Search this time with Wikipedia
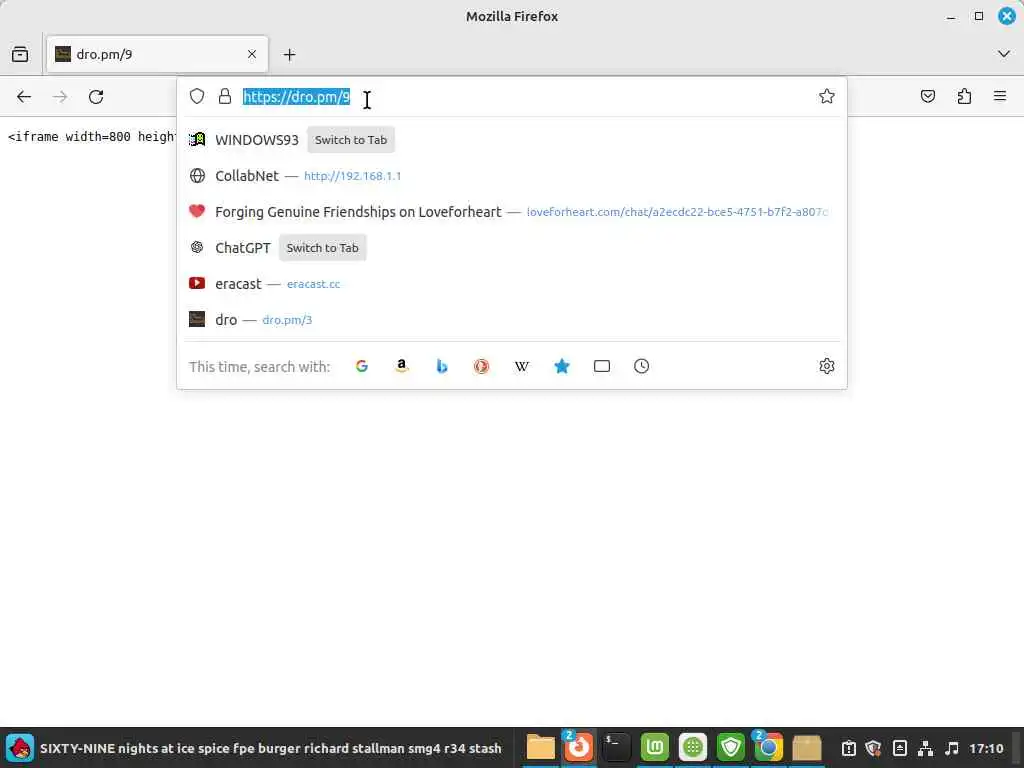Screen dimensions: 1024x768 (x=522, y=366)
